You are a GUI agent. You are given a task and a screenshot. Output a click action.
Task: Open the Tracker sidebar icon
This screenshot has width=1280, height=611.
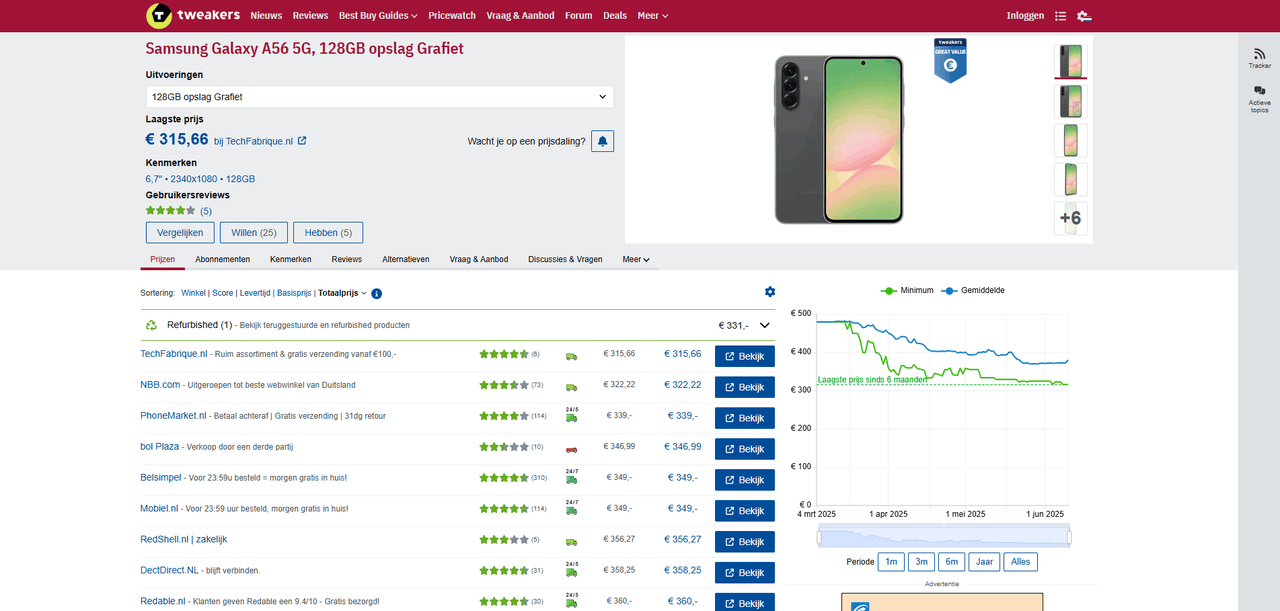(1258, 55)
